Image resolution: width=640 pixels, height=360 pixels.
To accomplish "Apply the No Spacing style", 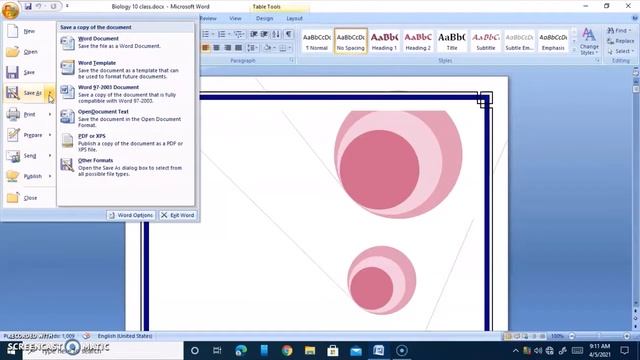I will click(x=351, y=41).
